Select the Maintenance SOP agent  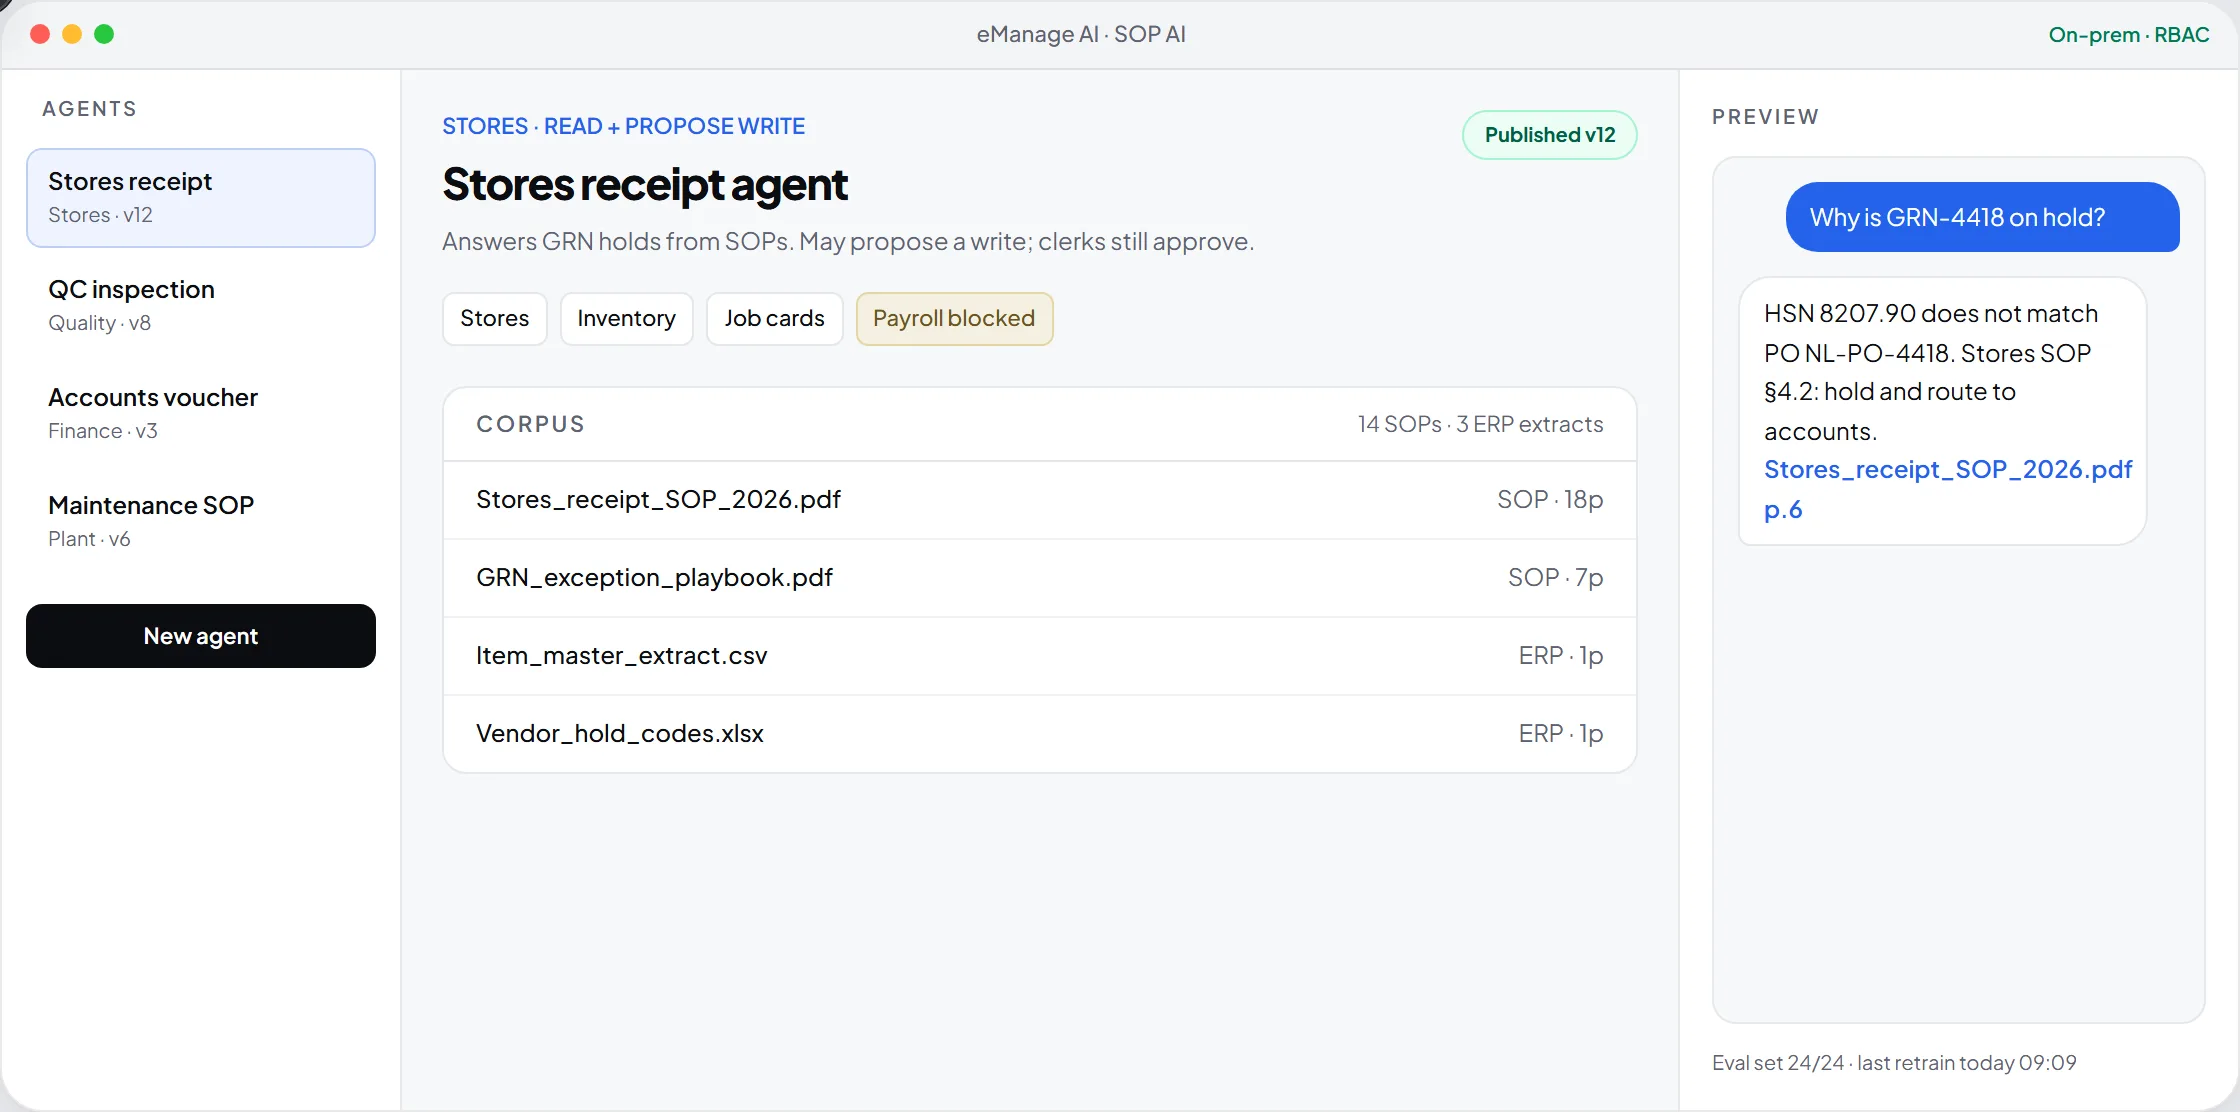tap(201, 522)
